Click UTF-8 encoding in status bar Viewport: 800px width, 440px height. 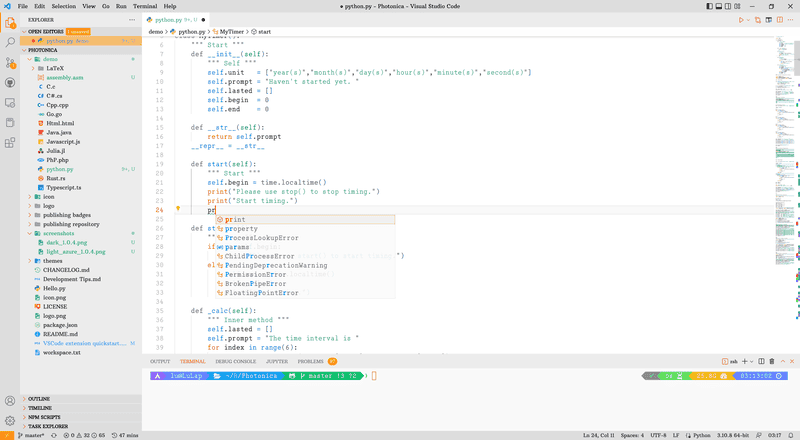658,435
